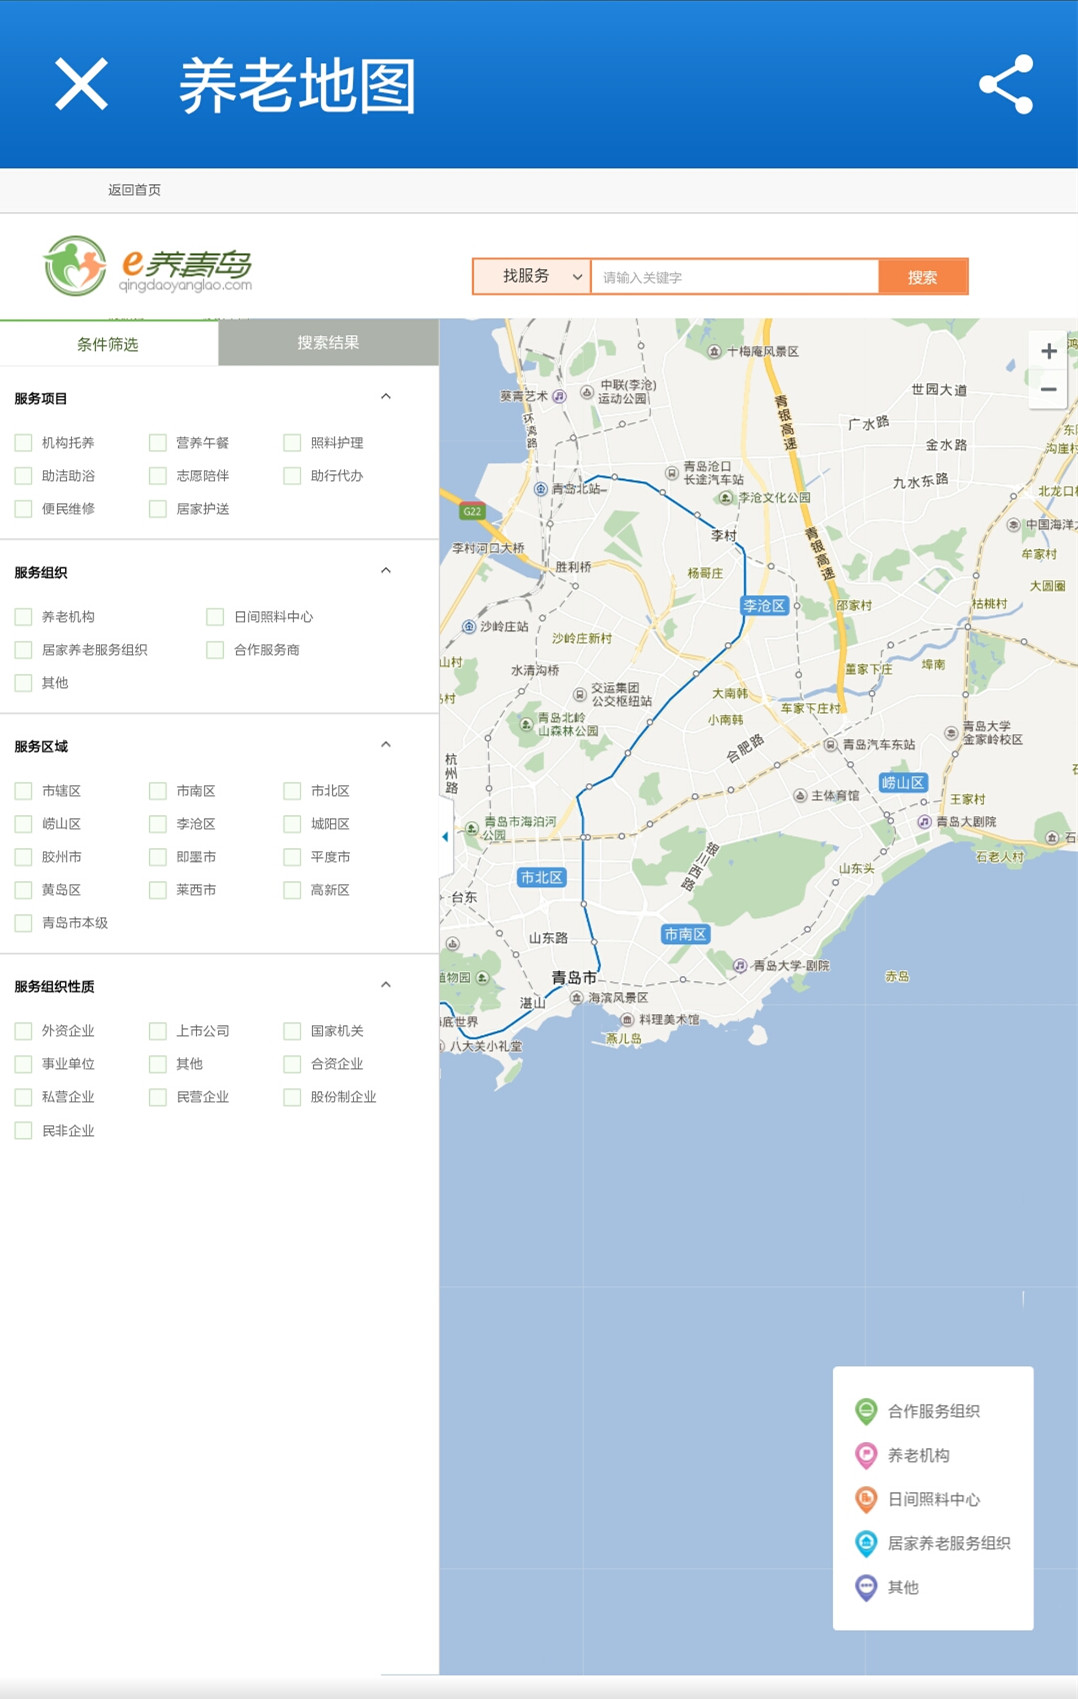Zoom out of the map with minus button
The height and width of the screenshot is (1699, 1078).
[x=1048, y=390]
